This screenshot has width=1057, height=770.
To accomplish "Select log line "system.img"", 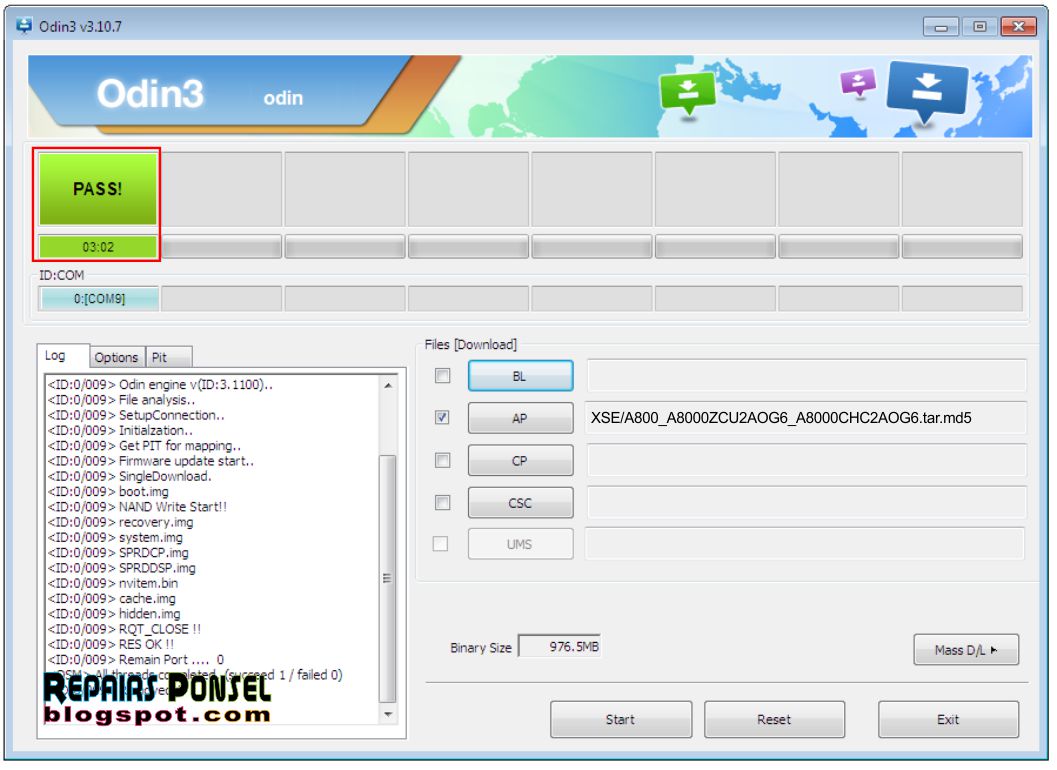I will [115, 537].
